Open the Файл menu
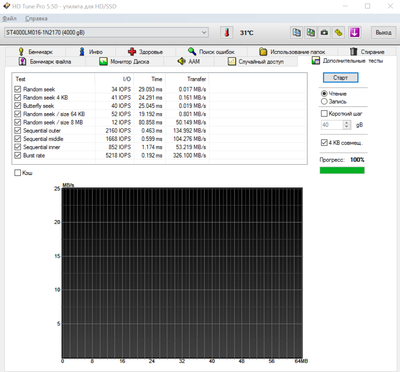400x372 pixels. 9,19
